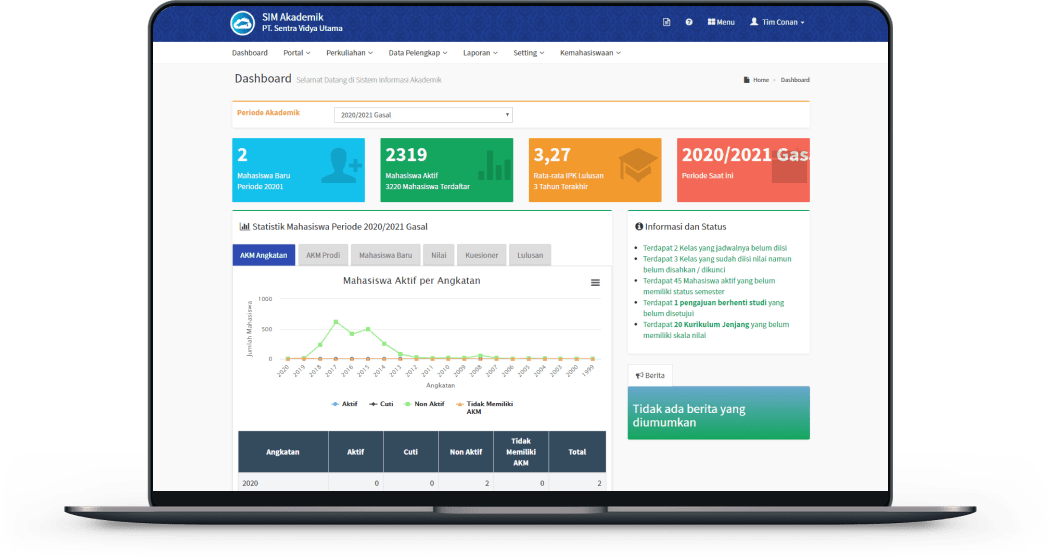Open the document icon in header
This screenshot has height=557, width=1050.
click(x=667, y=22)
